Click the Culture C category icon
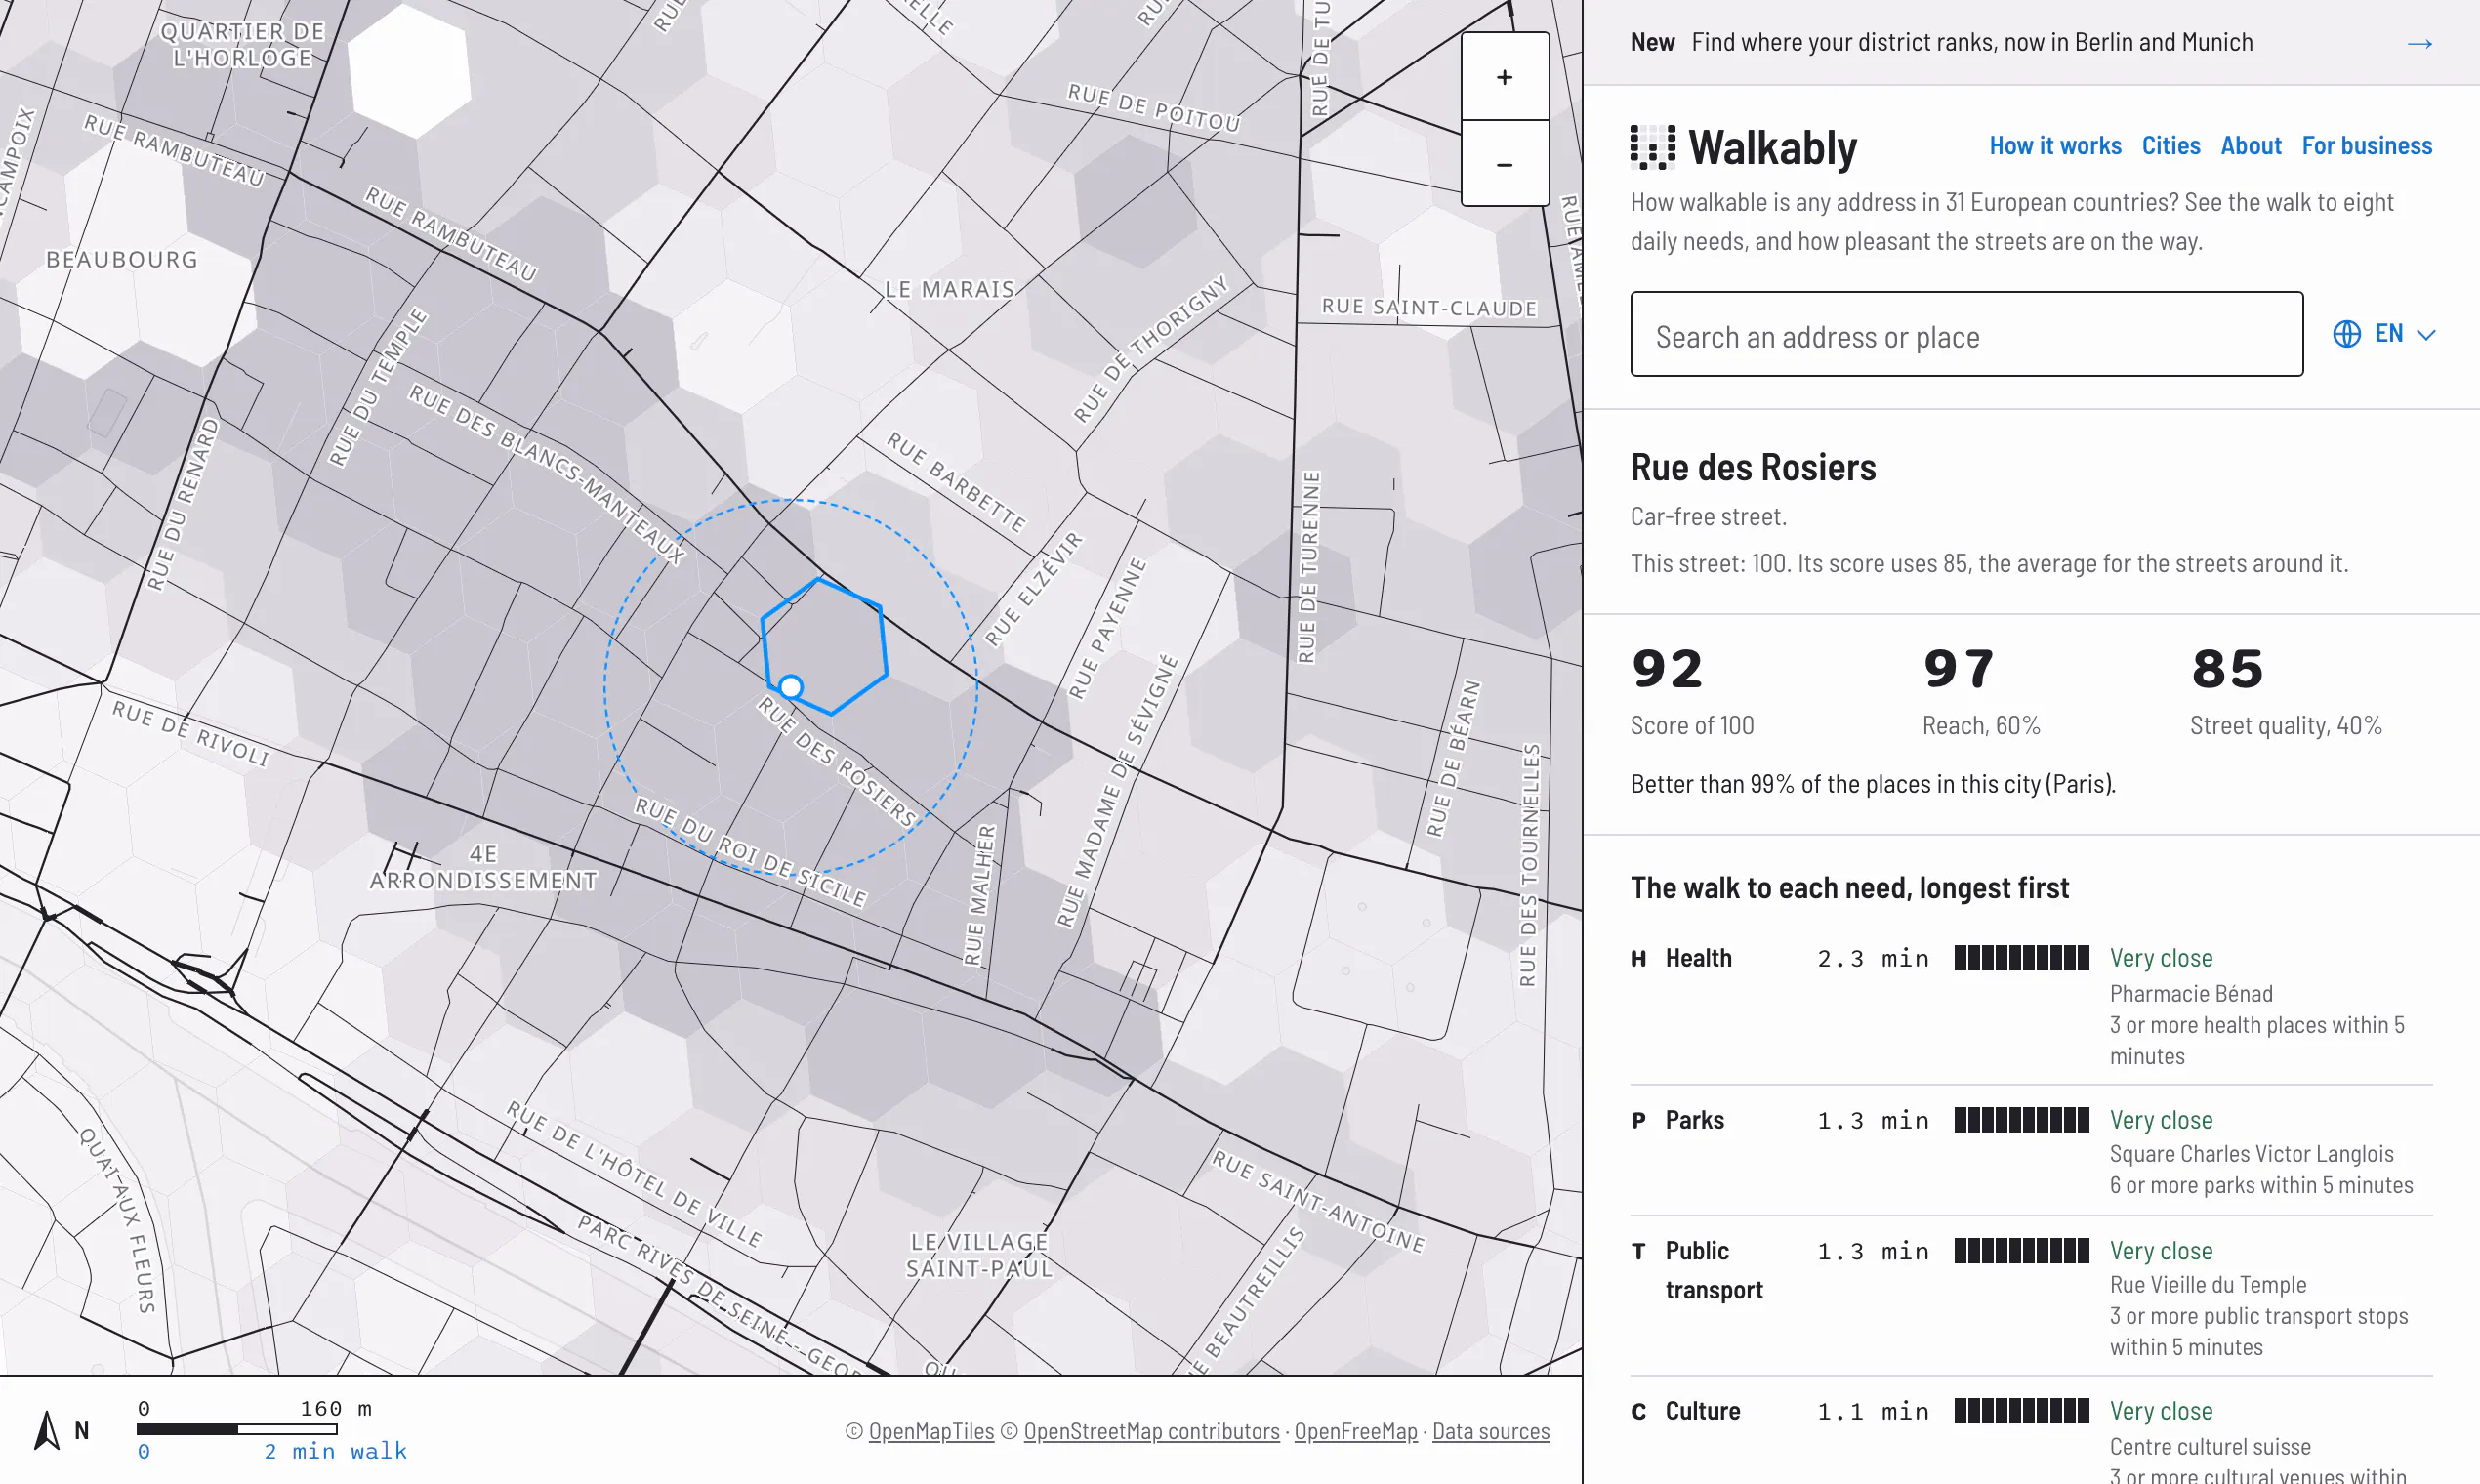Screen dimensions: 2480x1484 pos(1638,1411)
